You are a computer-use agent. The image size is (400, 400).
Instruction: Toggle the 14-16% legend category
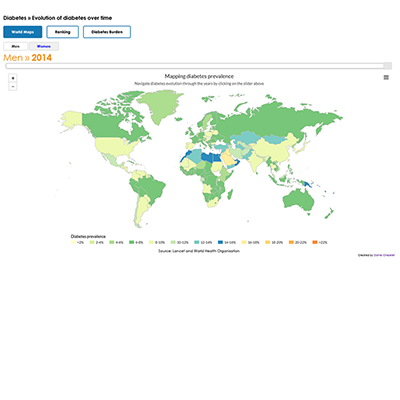(x=227, y=242)
